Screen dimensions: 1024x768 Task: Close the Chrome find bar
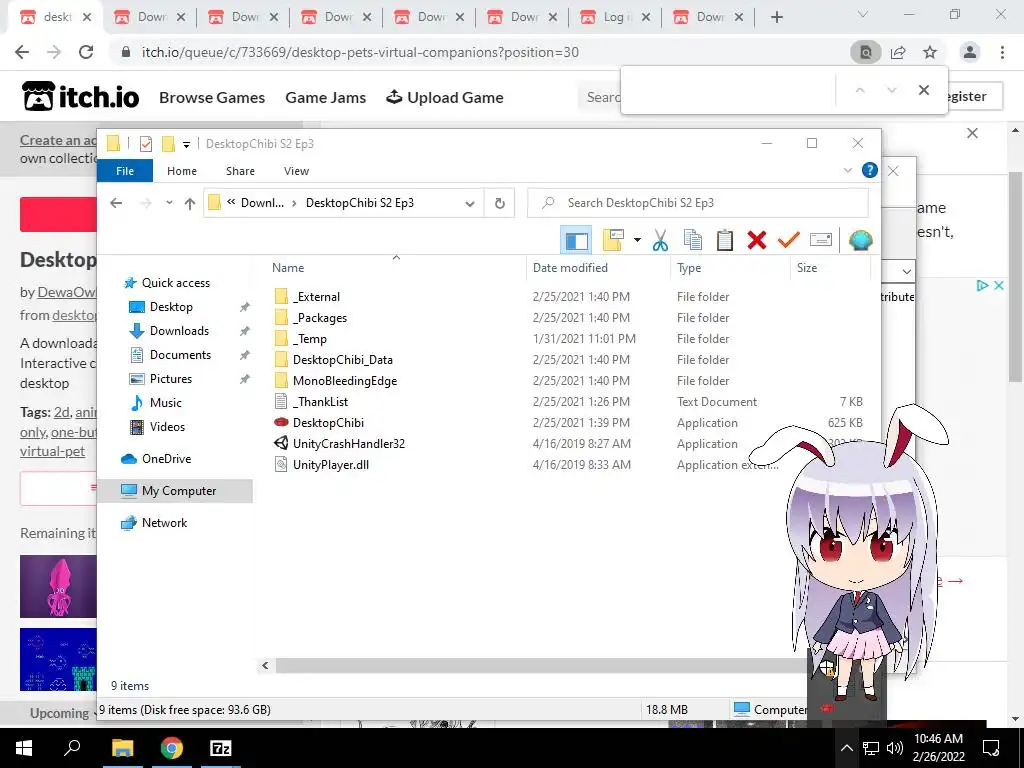923,90
